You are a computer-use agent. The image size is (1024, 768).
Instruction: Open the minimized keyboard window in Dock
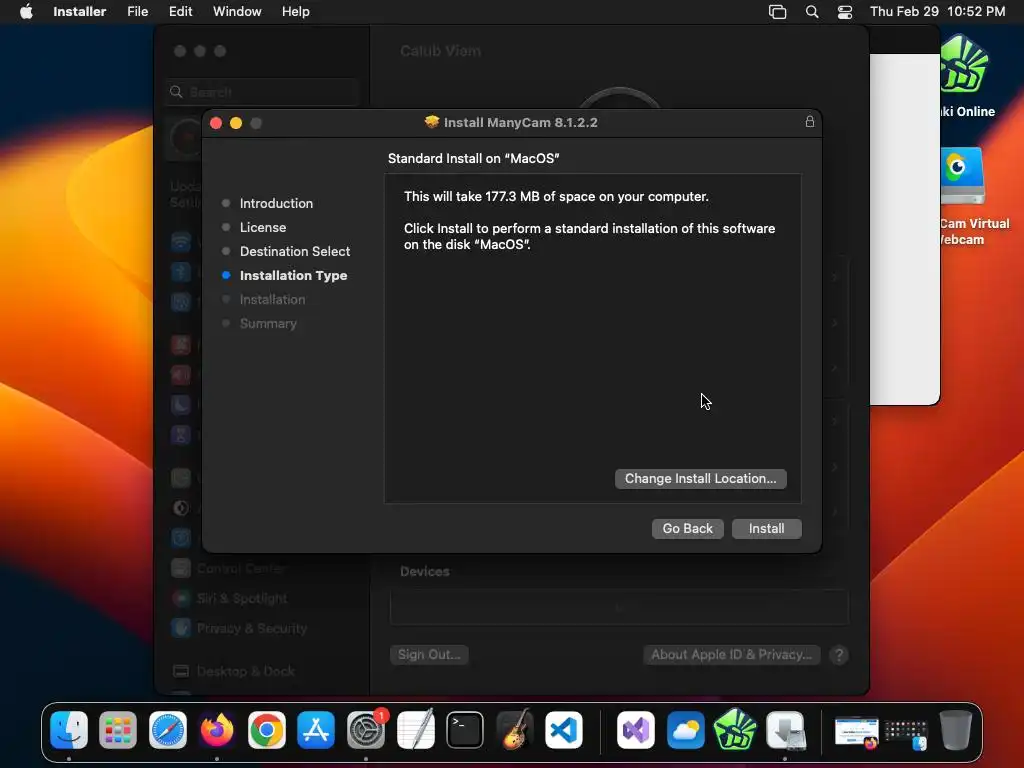tap(906, 734)
